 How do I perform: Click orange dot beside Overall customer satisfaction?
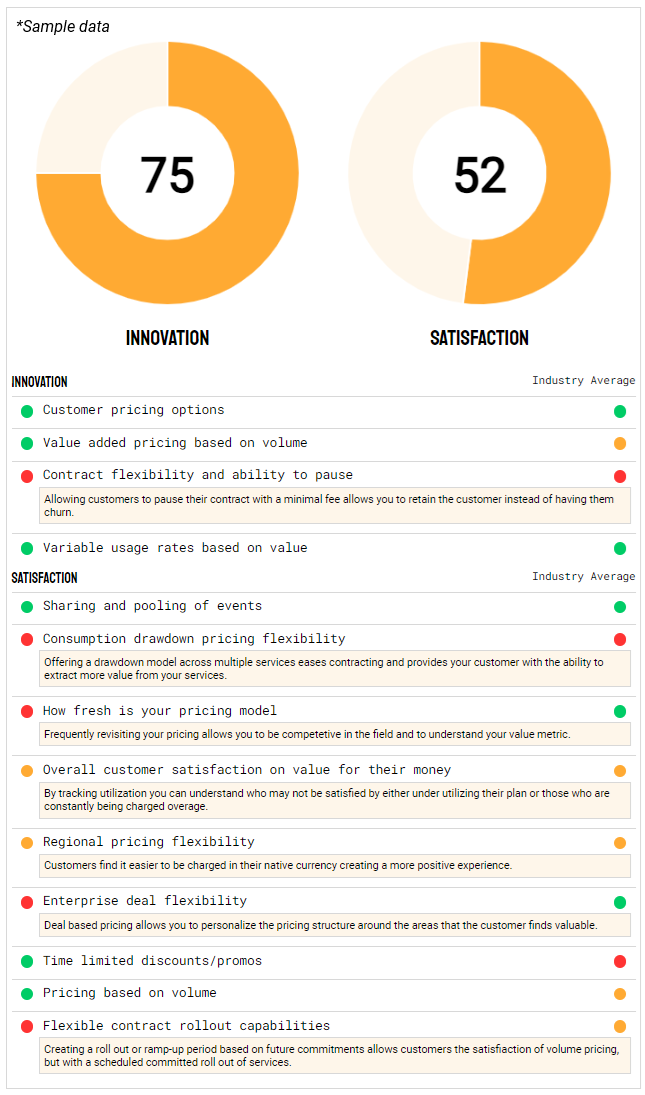[x=27, y=771]
